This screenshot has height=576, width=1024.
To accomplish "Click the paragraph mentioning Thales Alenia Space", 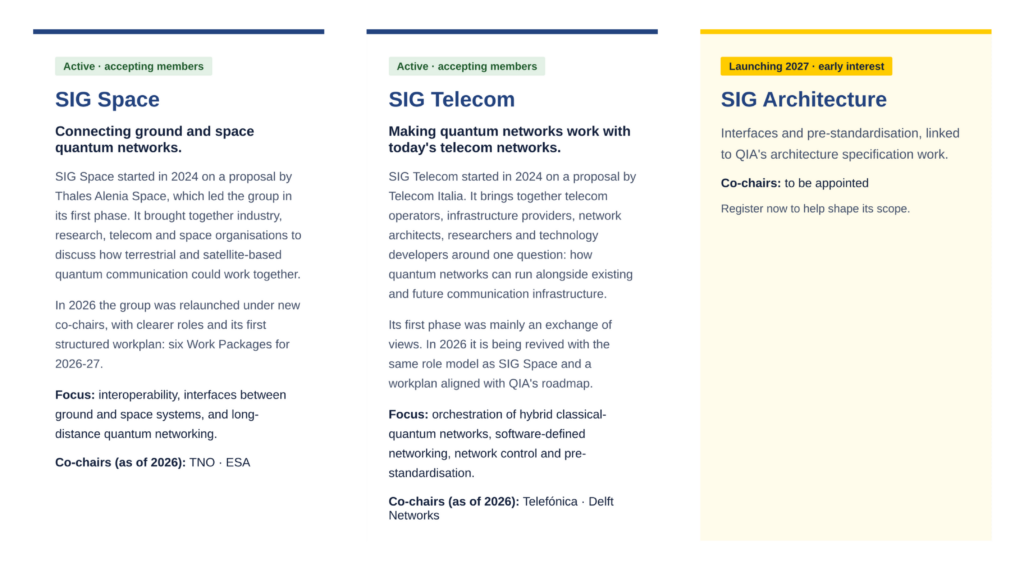I will coord(178,225).
